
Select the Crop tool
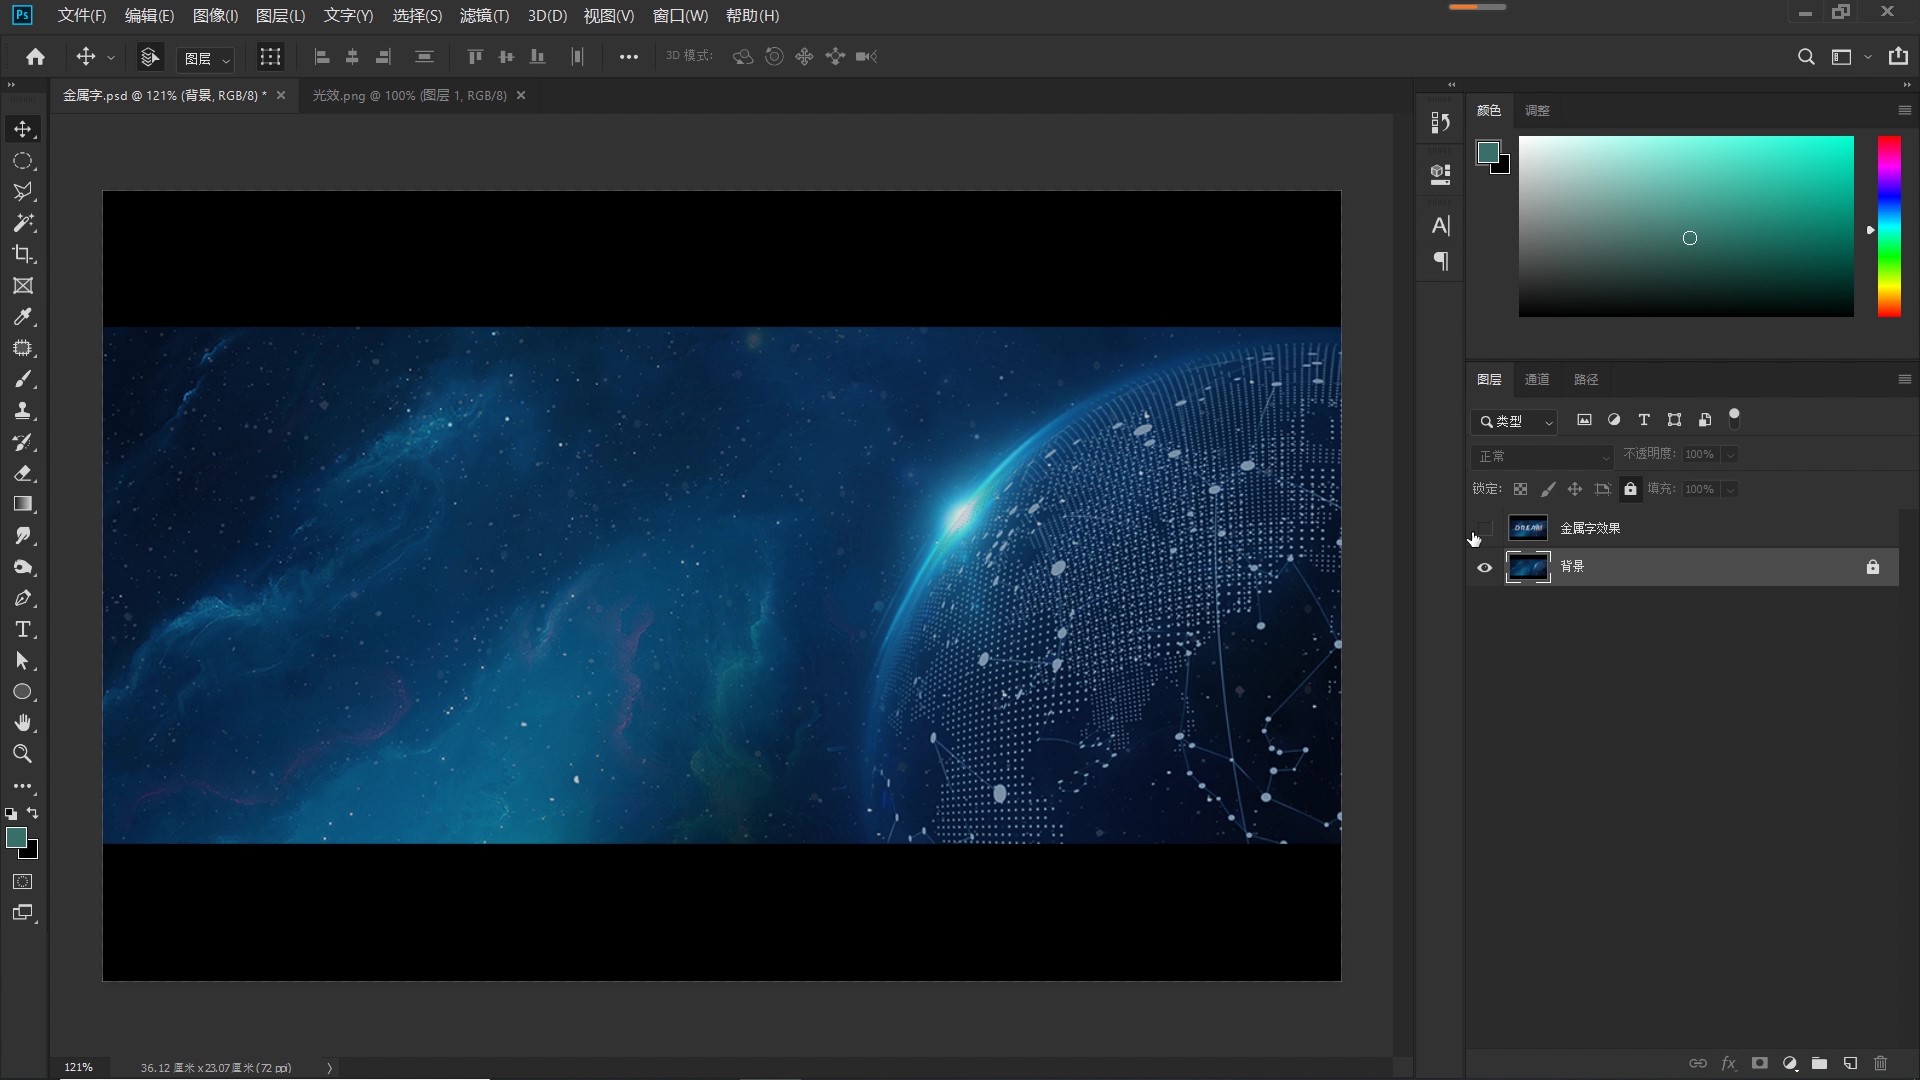point(23,254)
